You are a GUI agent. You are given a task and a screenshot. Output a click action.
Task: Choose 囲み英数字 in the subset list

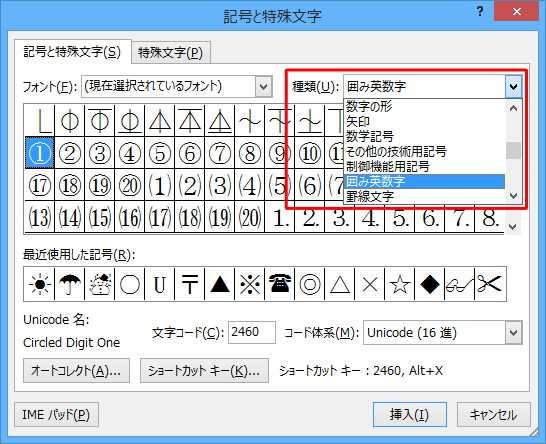click(424, 181)
